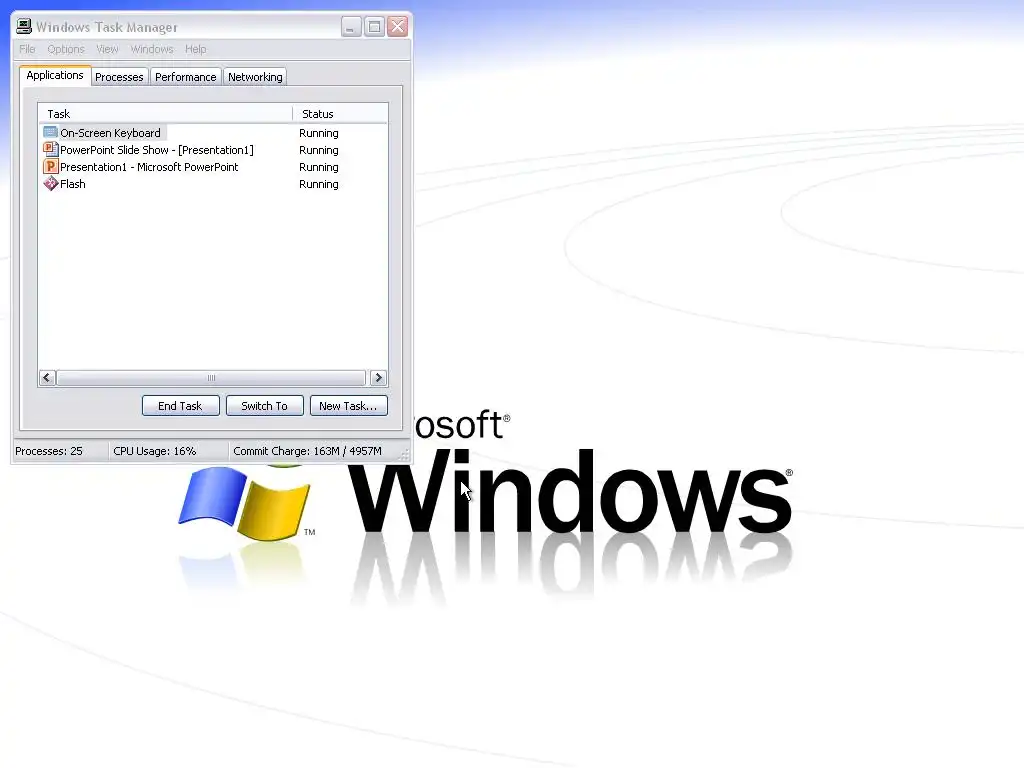The width and height of the screenshot is (1024, 768).
Task: Click the horizontal scrollbar thumb
Action: [211, 377]
